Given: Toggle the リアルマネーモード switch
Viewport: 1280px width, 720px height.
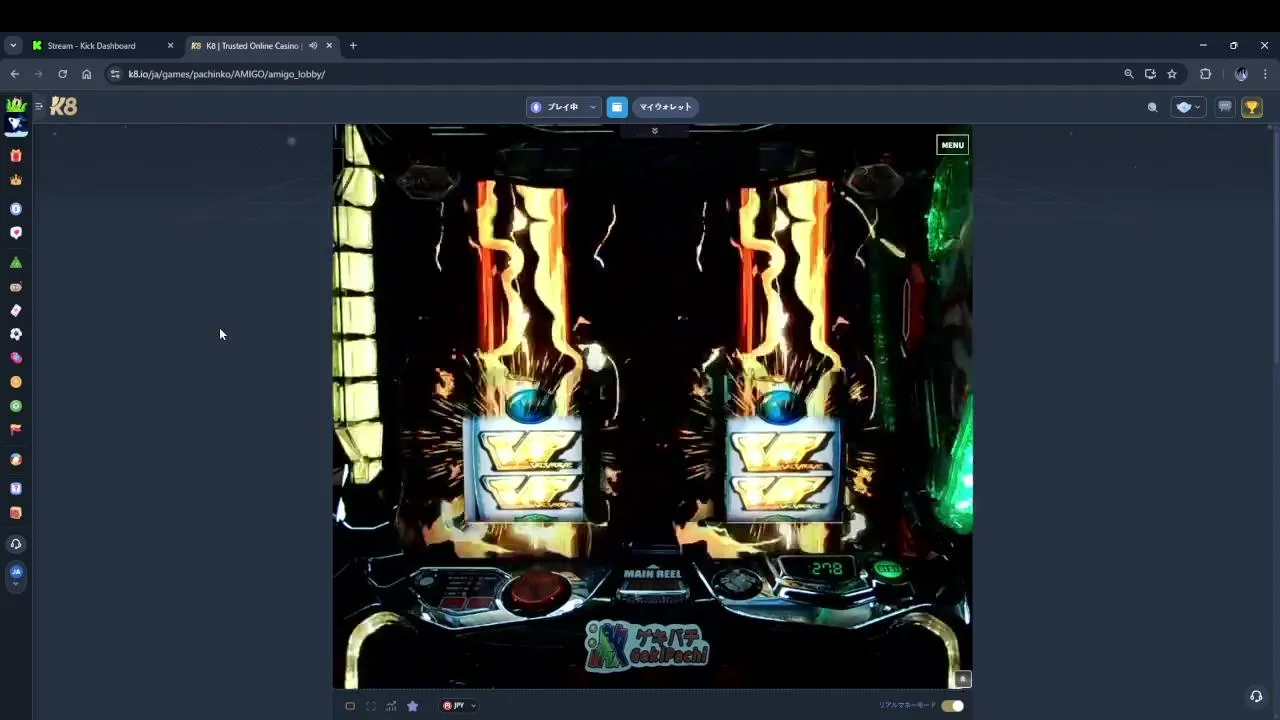Looking at the screenshot, I should (x=952, y=706).
